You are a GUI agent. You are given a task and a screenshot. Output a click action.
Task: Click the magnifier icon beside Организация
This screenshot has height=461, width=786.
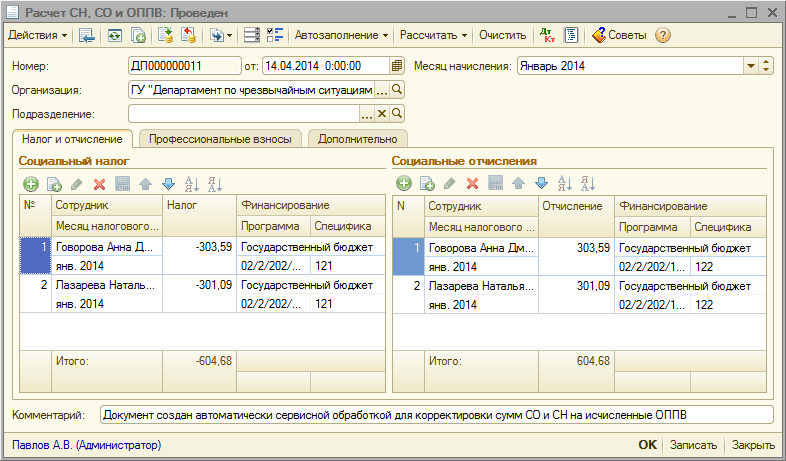click(x=397, y=90)
